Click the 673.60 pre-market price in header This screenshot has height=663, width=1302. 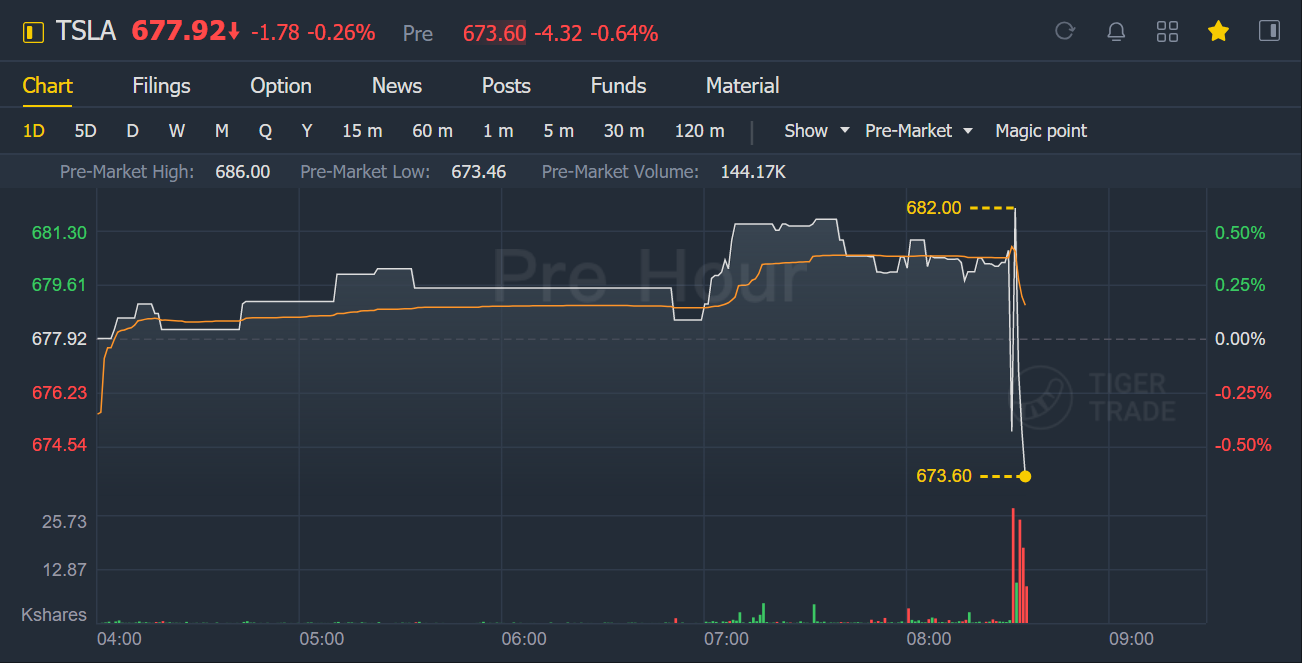click(x=494, y=33)
